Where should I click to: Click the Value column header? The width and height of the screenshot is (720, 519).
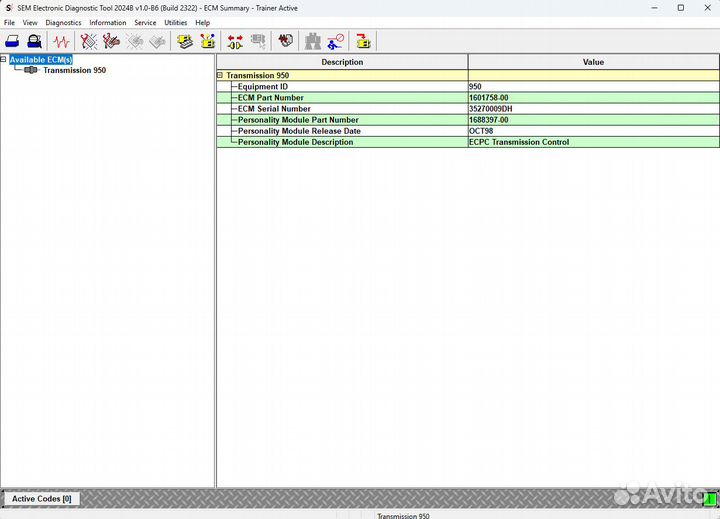593,62
